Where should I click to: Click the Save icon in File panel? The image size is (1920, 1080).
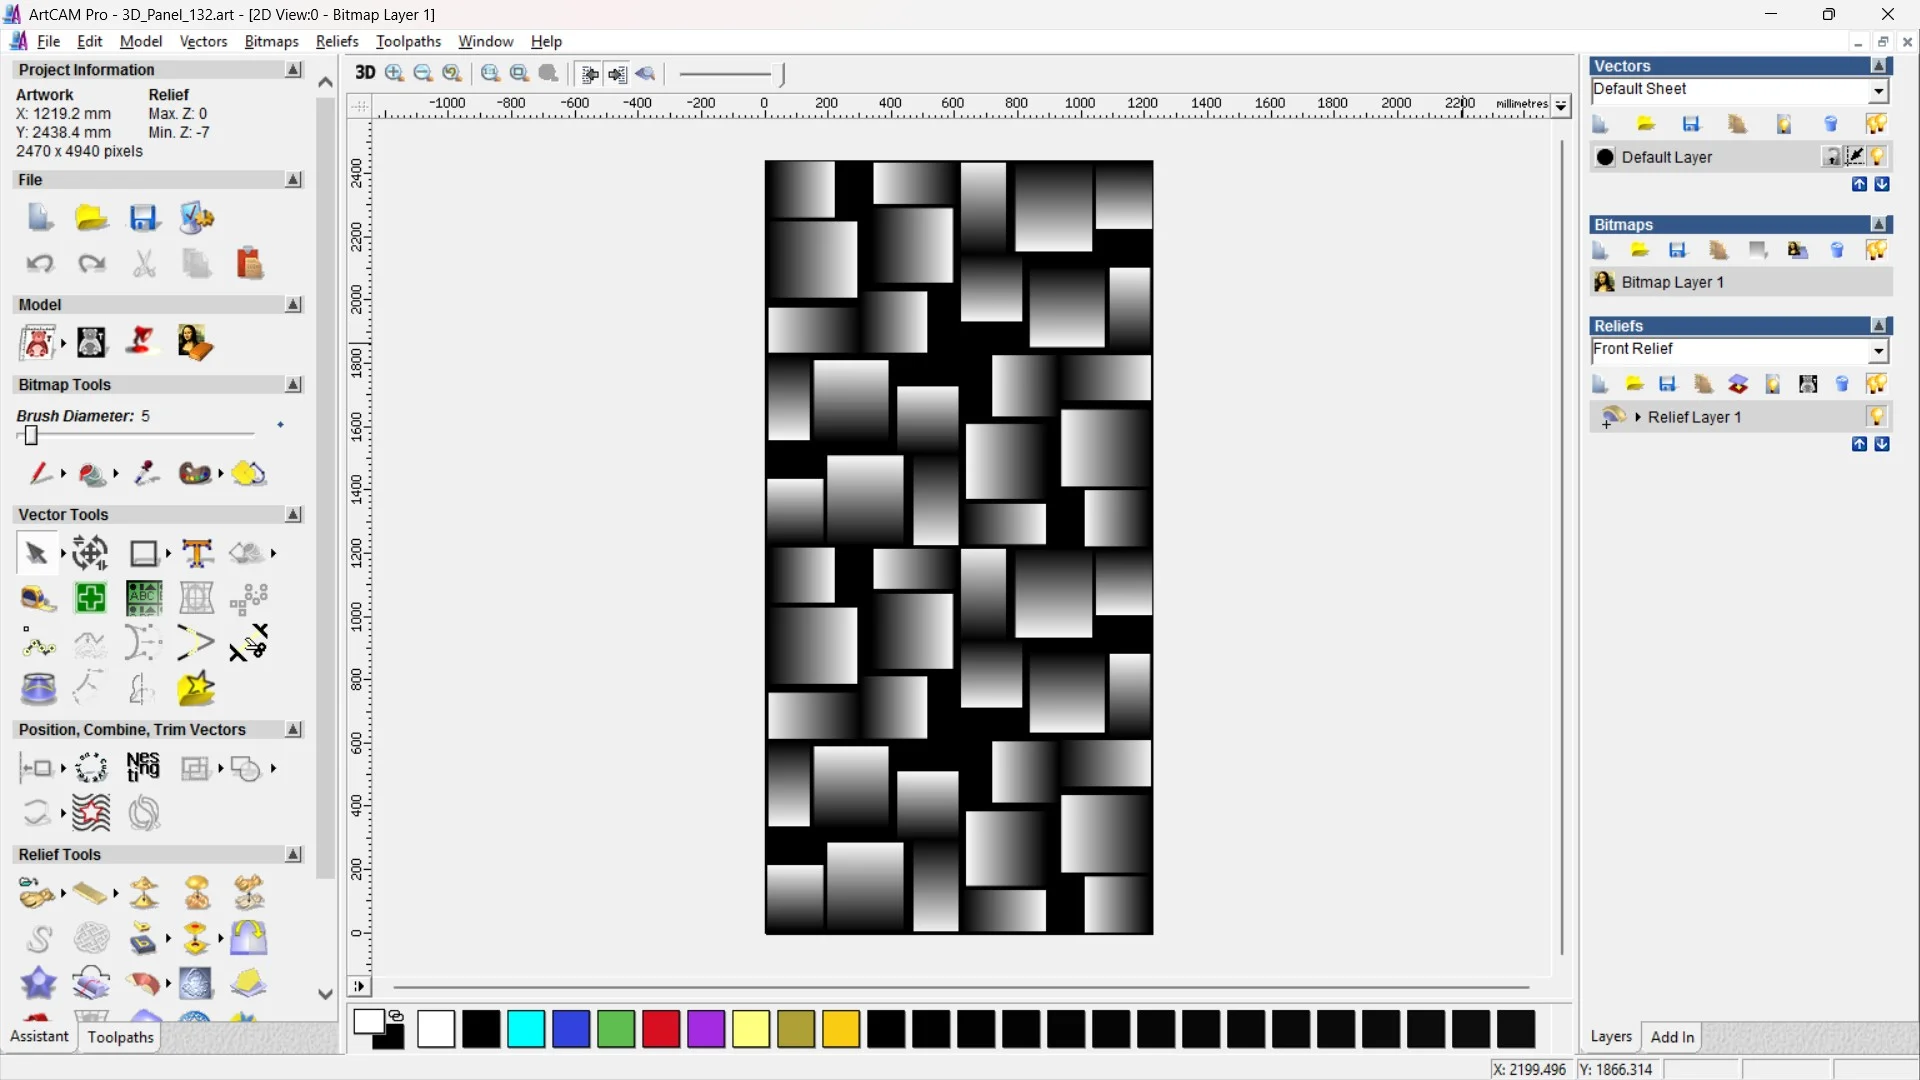(x=144, y=218)
